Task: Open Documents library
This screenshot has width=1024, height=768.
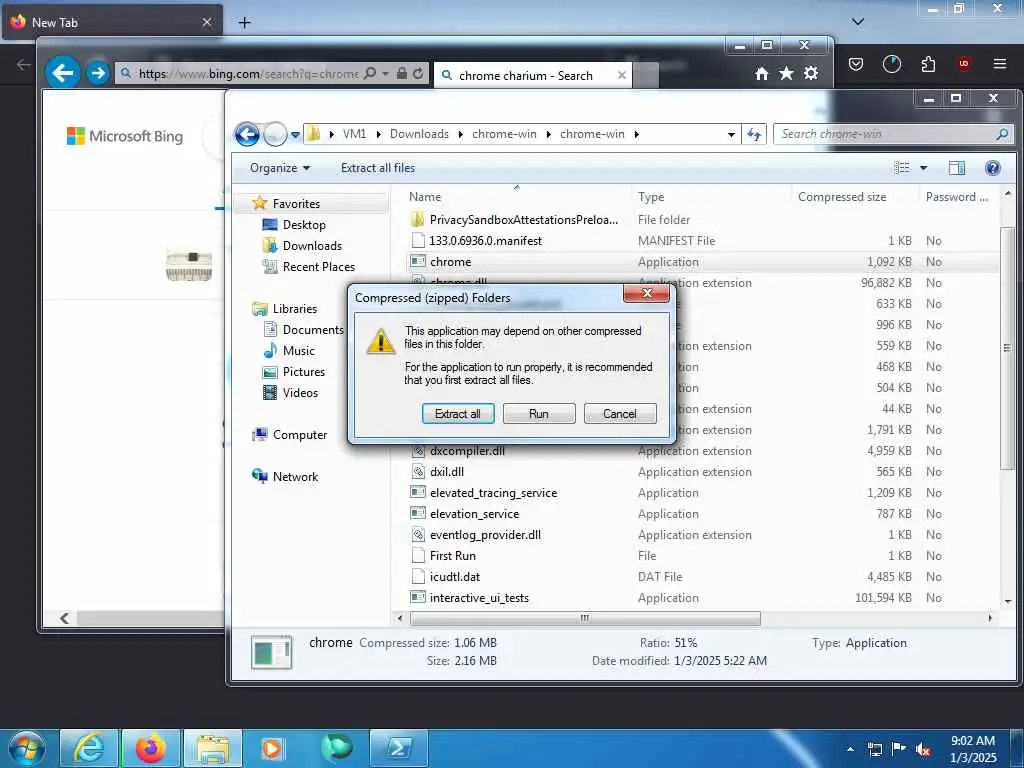Action: pyautogui.click(x=304, y=330)
